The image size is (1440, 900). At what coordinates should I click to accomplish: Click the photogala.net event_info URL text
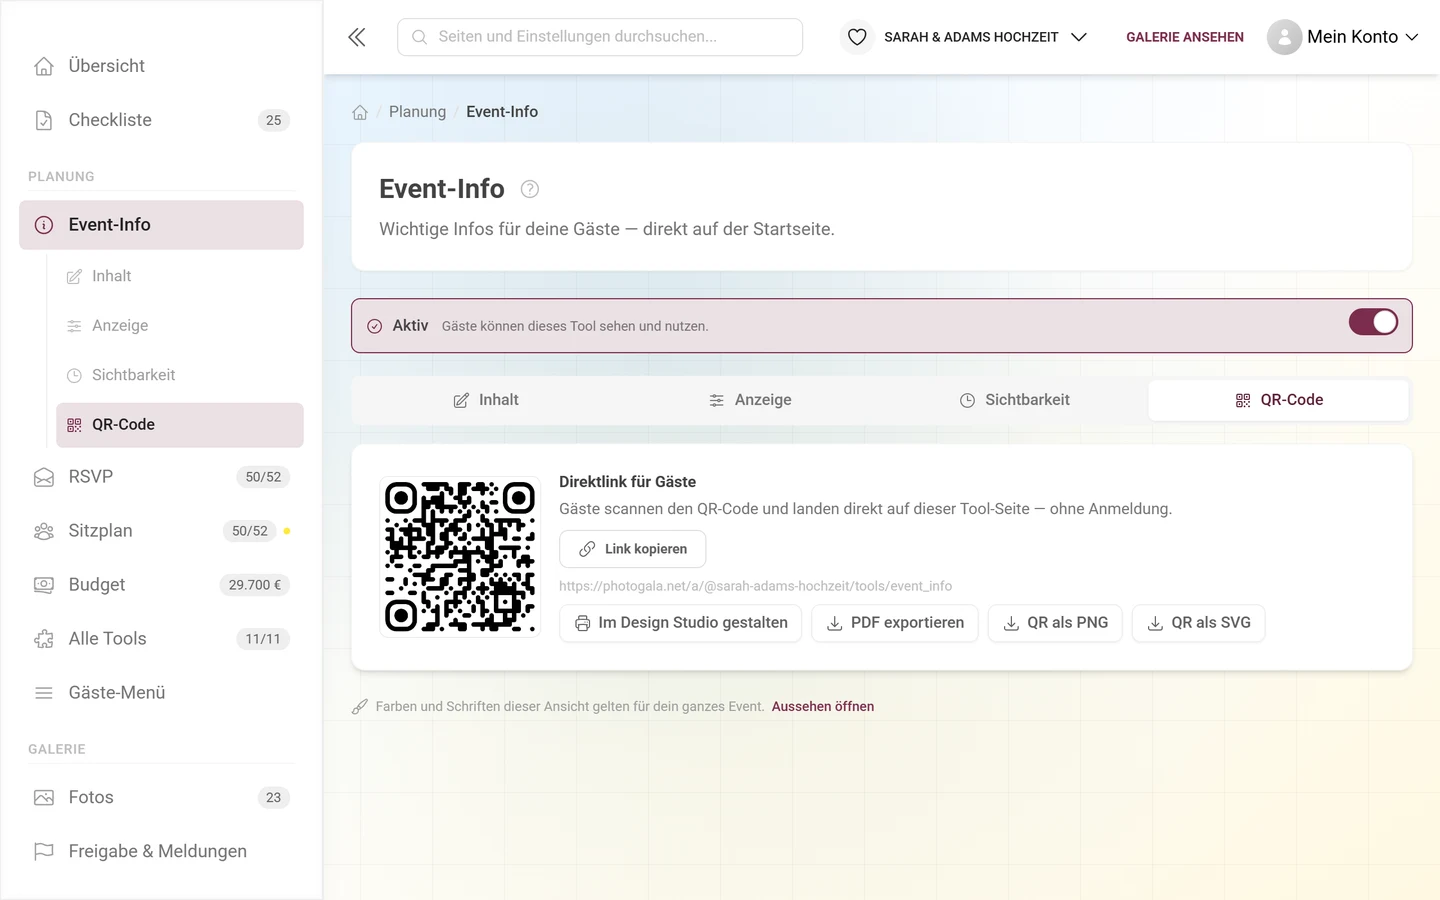tap(755, 586)
